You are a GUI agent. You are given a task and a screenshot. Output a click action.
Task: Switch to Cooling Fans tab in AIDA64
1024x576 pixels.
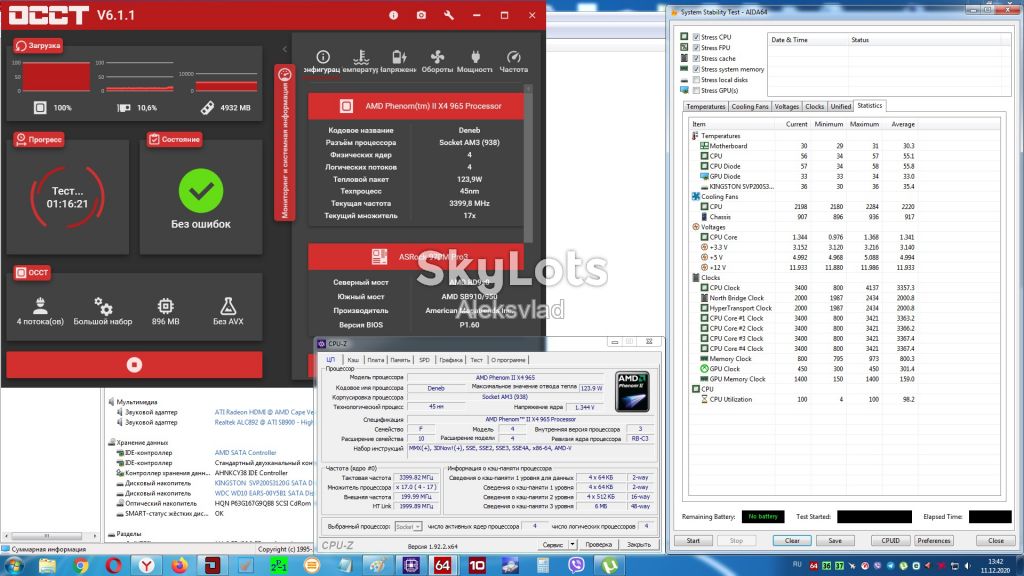point(750,106)
